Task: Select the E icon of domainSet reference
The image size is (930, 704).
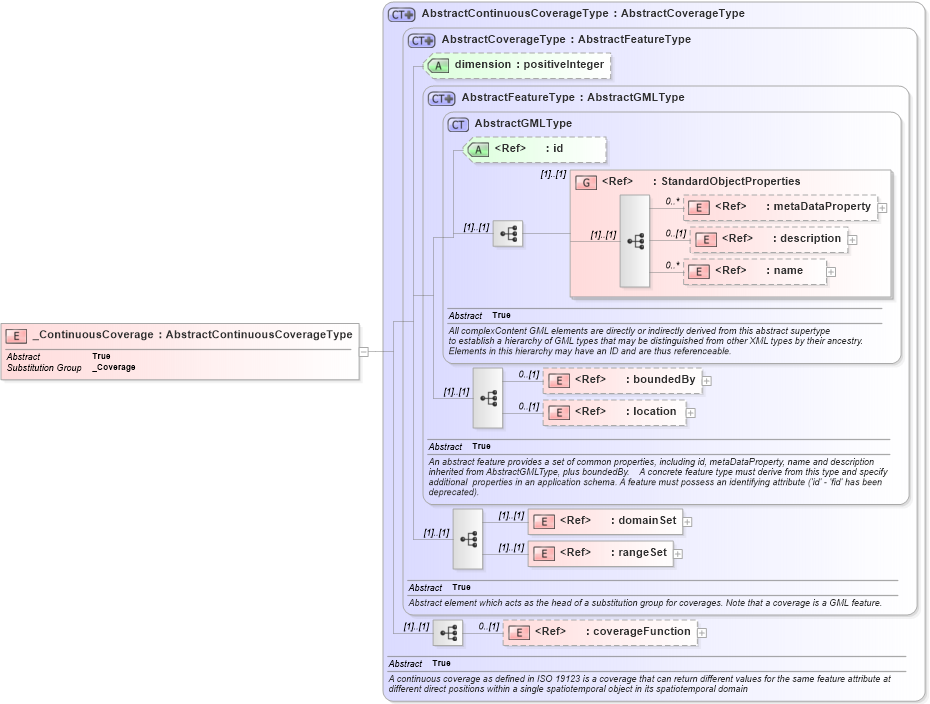Action: click(543, 521)
